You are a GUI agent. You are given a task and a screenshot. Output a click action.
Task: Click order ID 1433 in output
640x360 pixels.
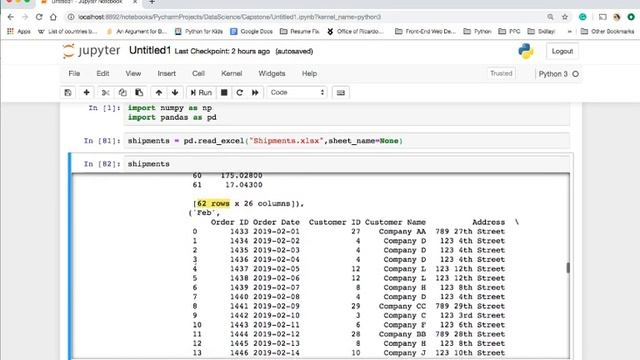tap(239, 231)
